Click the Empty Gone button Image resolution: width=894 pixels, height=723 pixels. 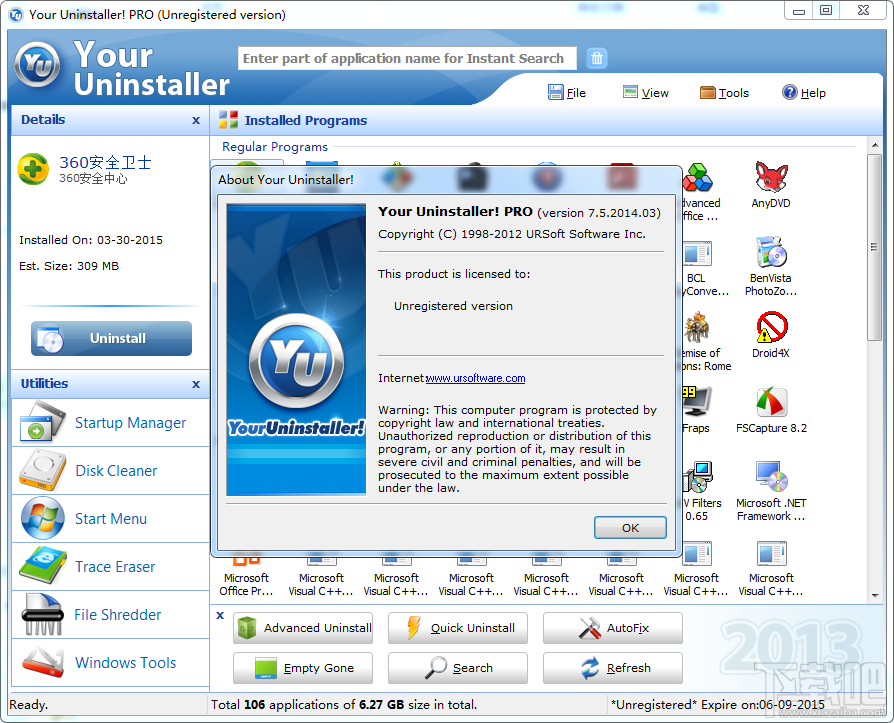(x=303, y=668)
